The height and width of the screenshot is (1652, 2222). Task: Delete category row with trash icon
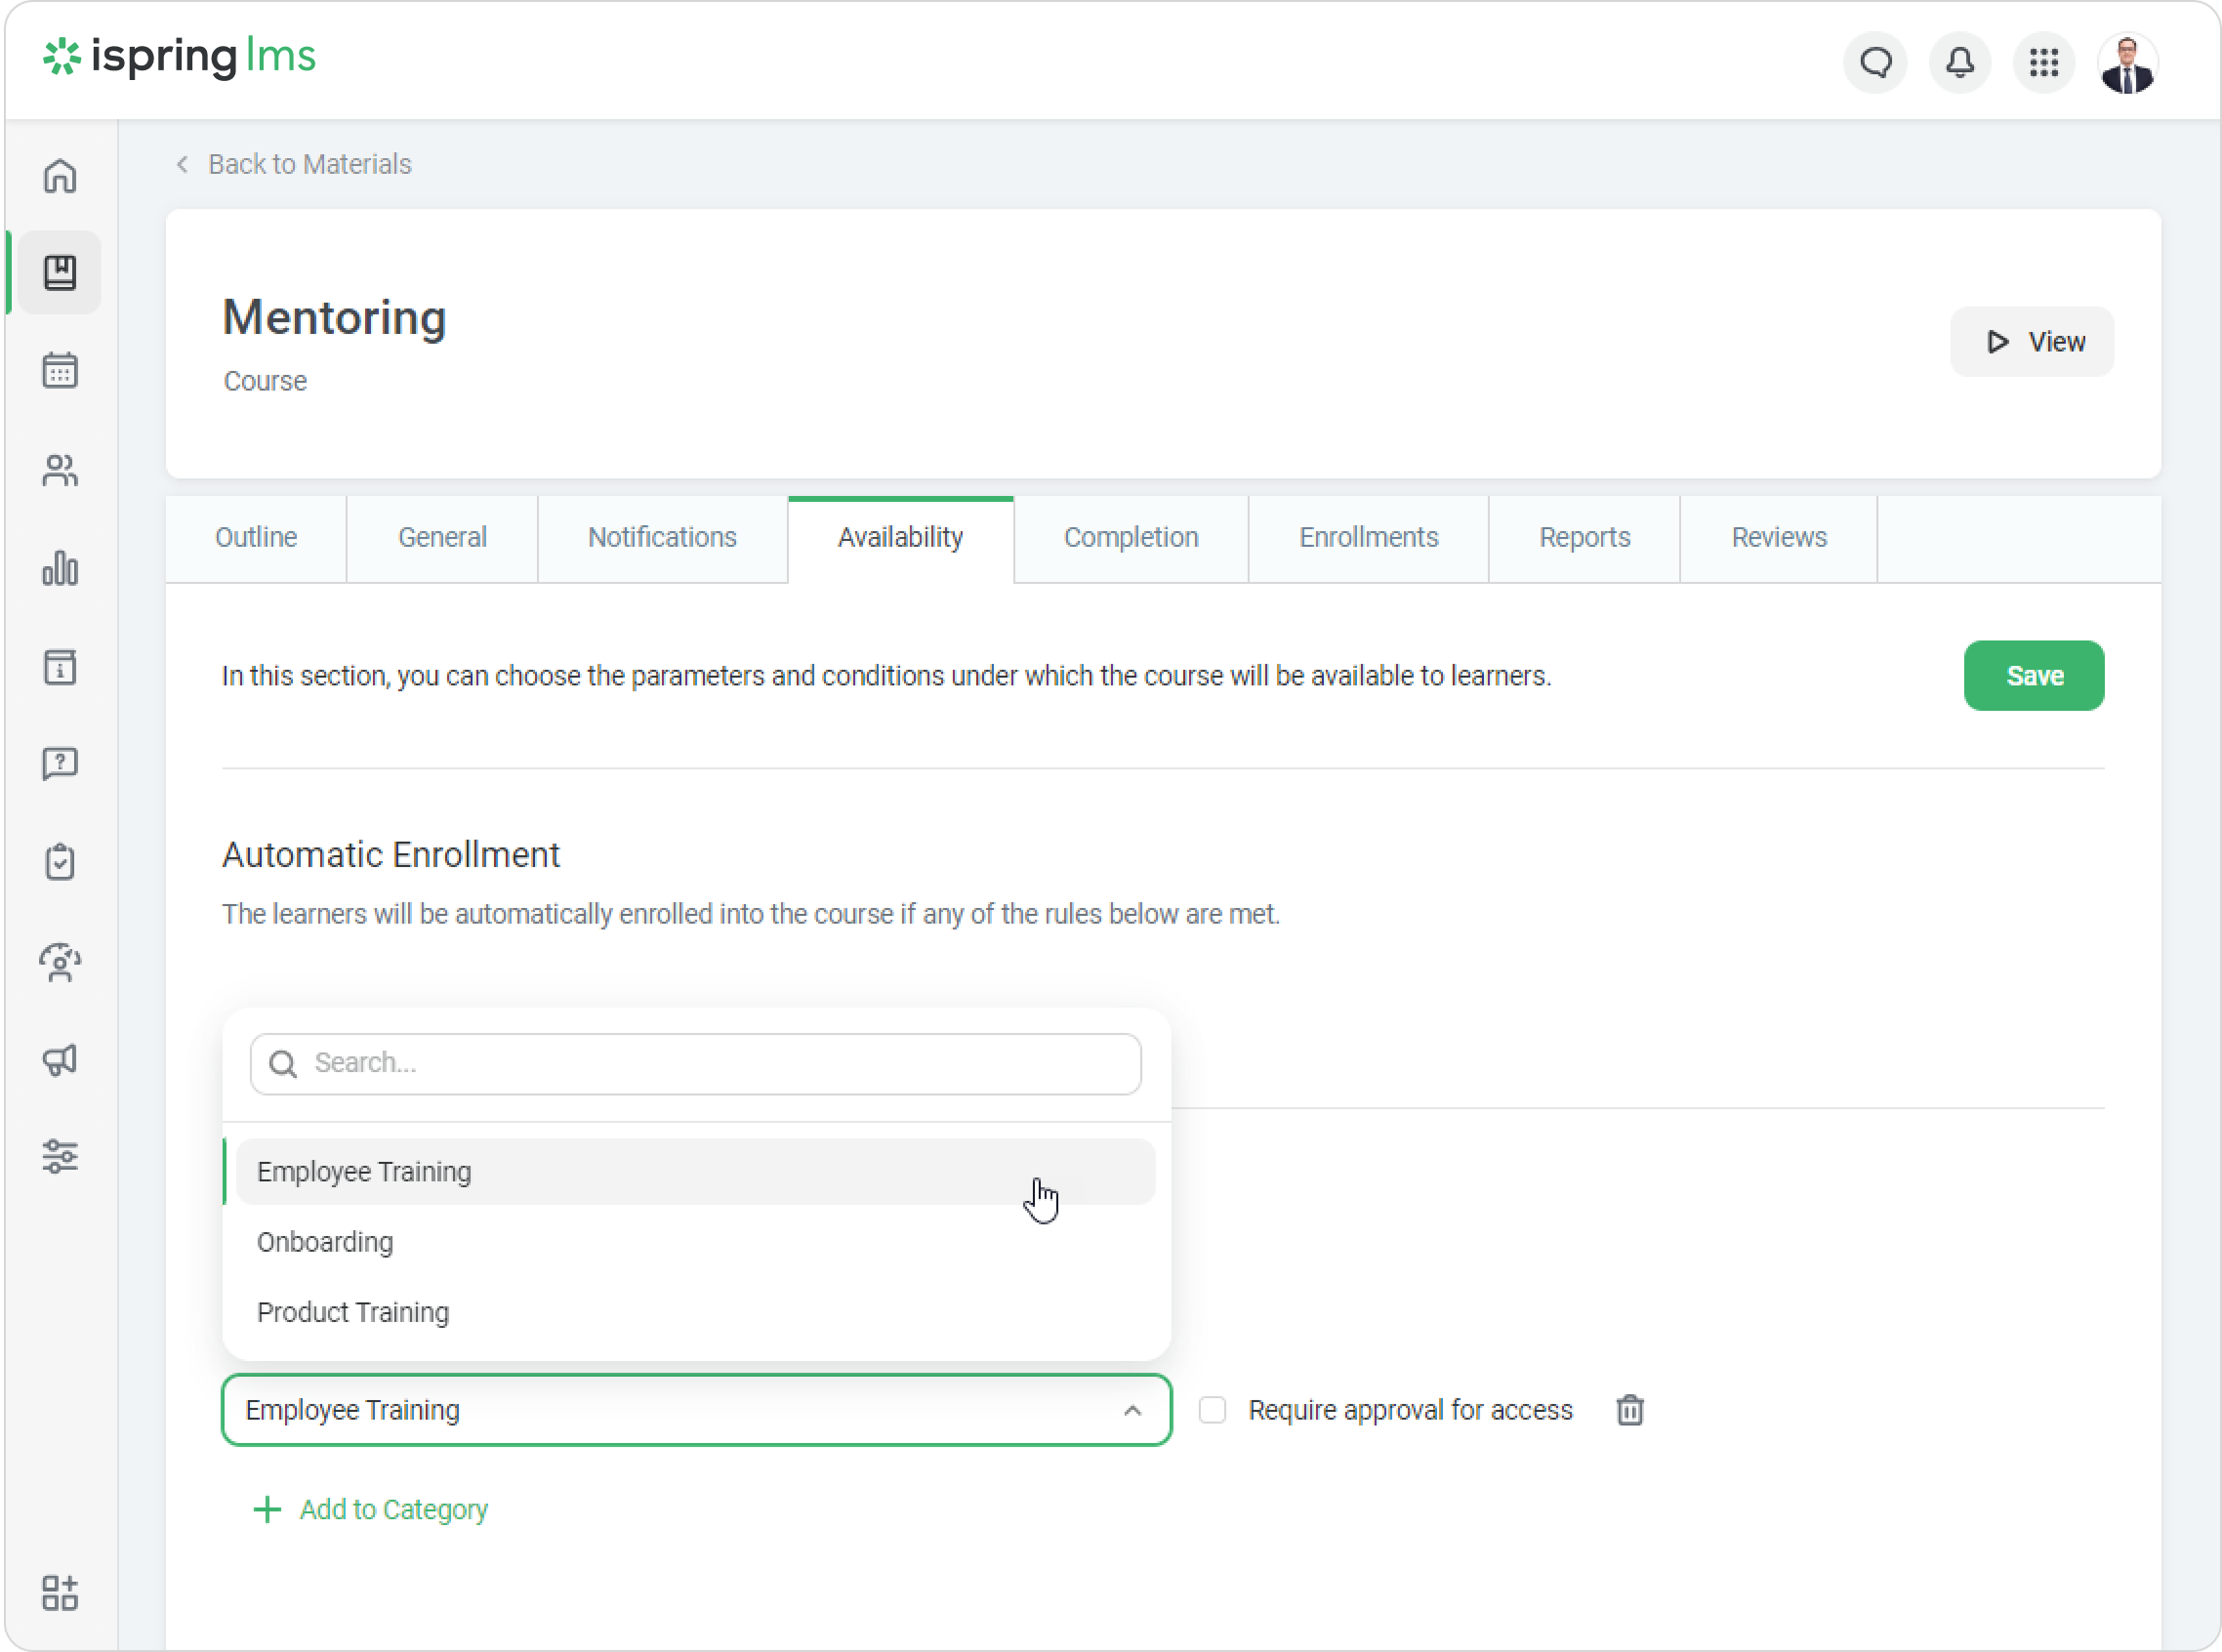[1629, 1410]
